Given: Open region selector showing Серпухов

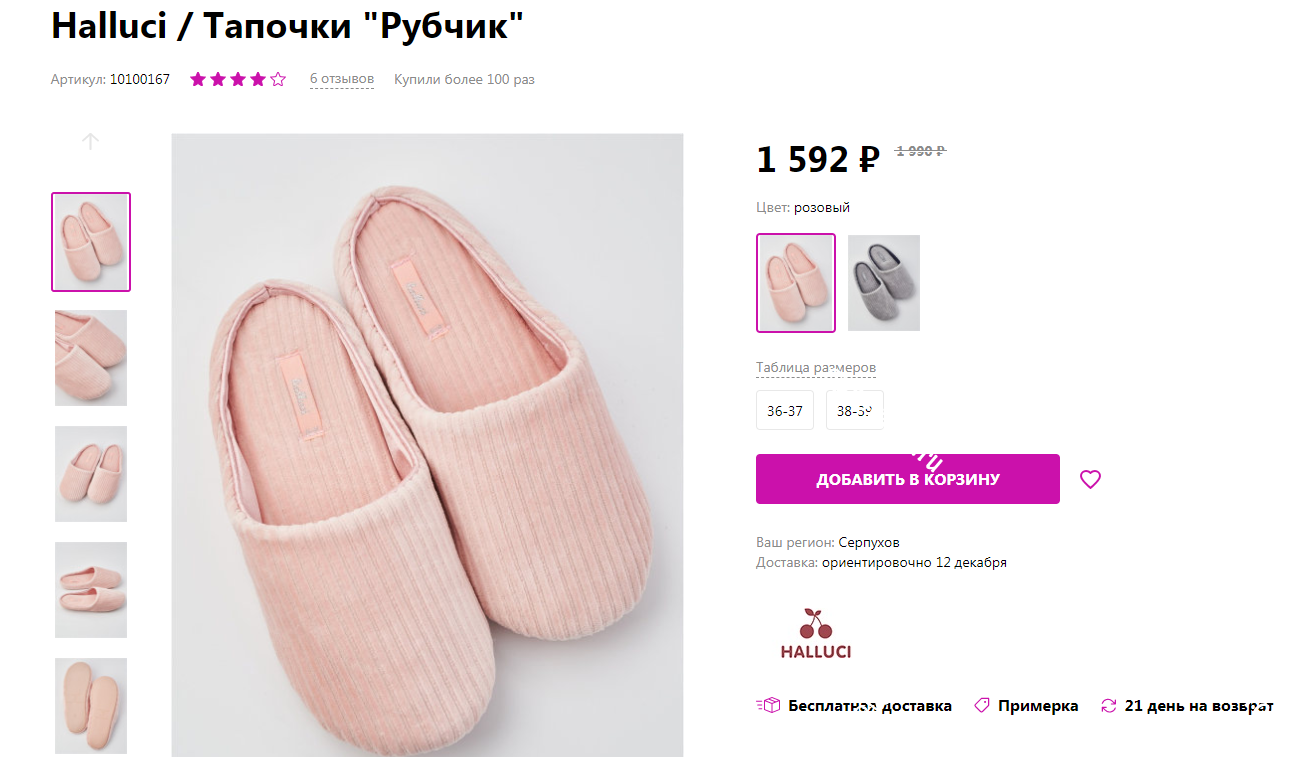Looking at the screenshot, I should [x=871, y=541].
